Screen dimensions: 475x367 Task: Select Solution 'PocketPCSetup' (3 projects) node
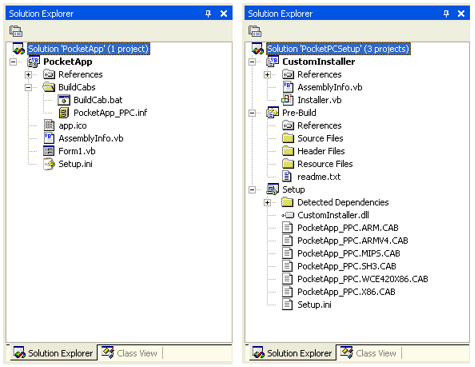[x=338, y=49]
